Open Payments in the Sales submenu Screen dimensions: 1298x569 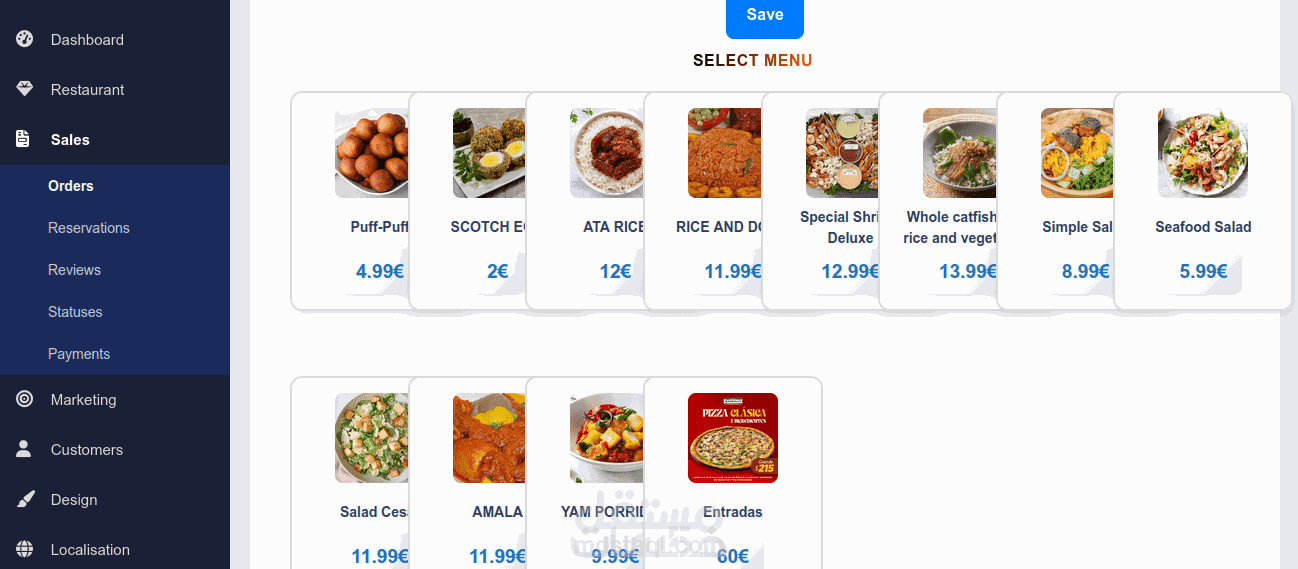point(78,354)
